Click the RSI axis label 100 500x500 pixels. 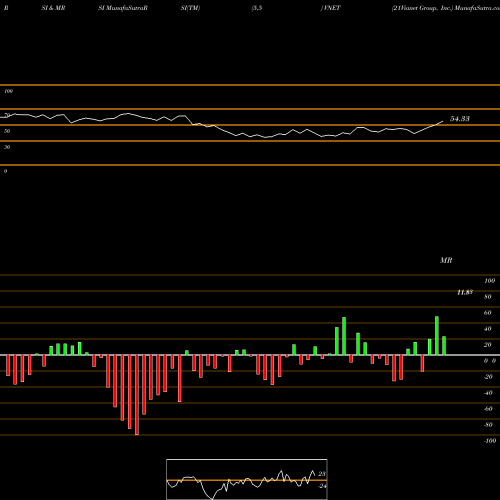point(8,91)
